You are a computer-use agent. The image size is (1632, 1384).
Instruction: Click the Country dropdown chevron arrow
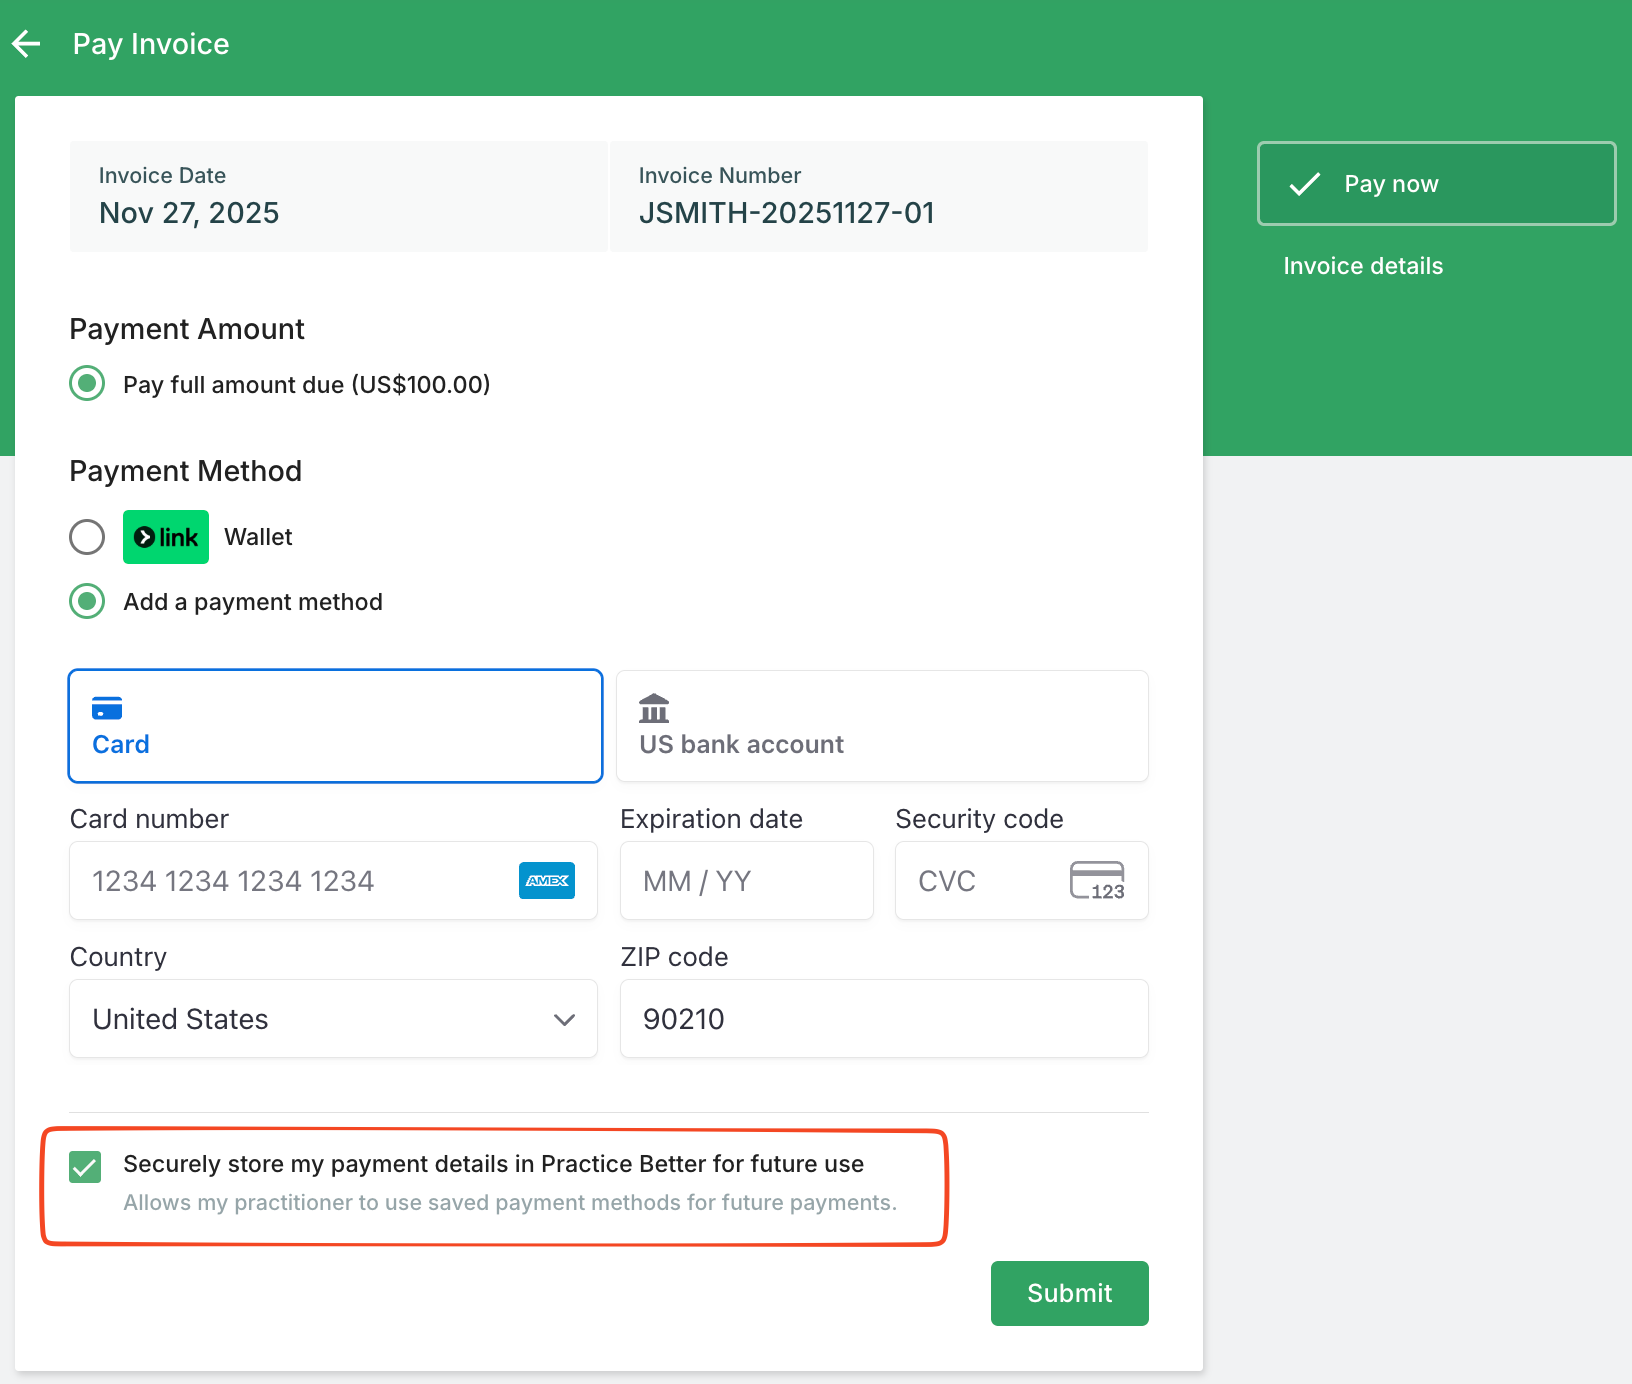564,1020
